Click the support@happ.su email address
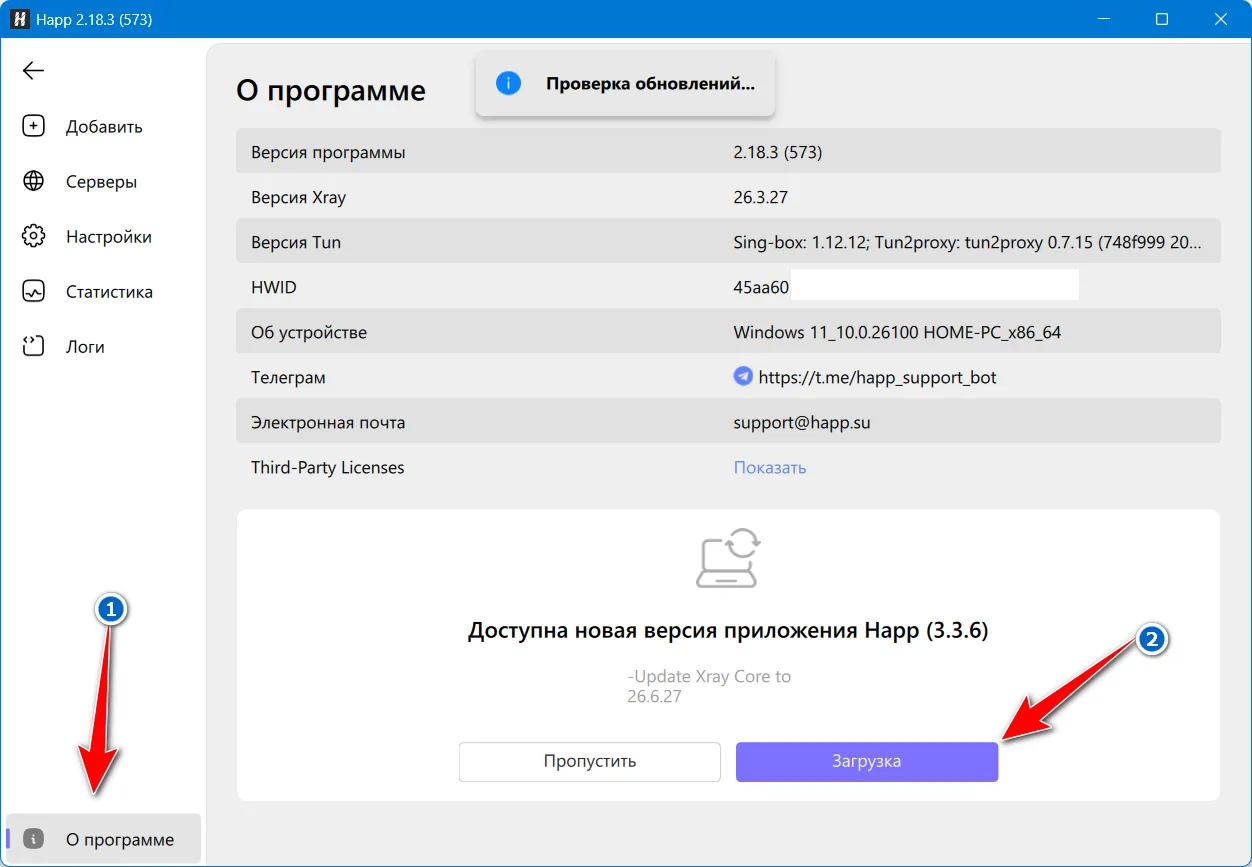The height and width of the screenshot is (867, 1252). (802, 423)
